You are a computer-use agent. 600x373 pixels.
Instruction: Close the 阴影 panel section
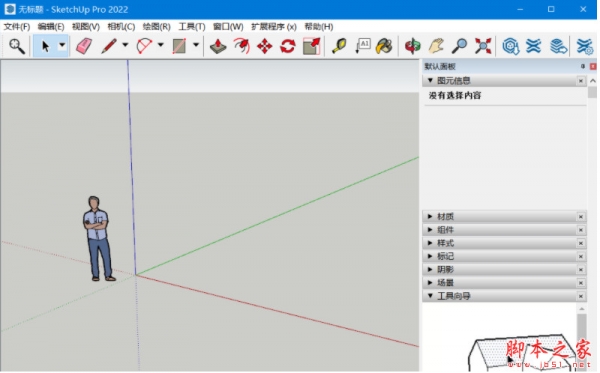[581, 270]
